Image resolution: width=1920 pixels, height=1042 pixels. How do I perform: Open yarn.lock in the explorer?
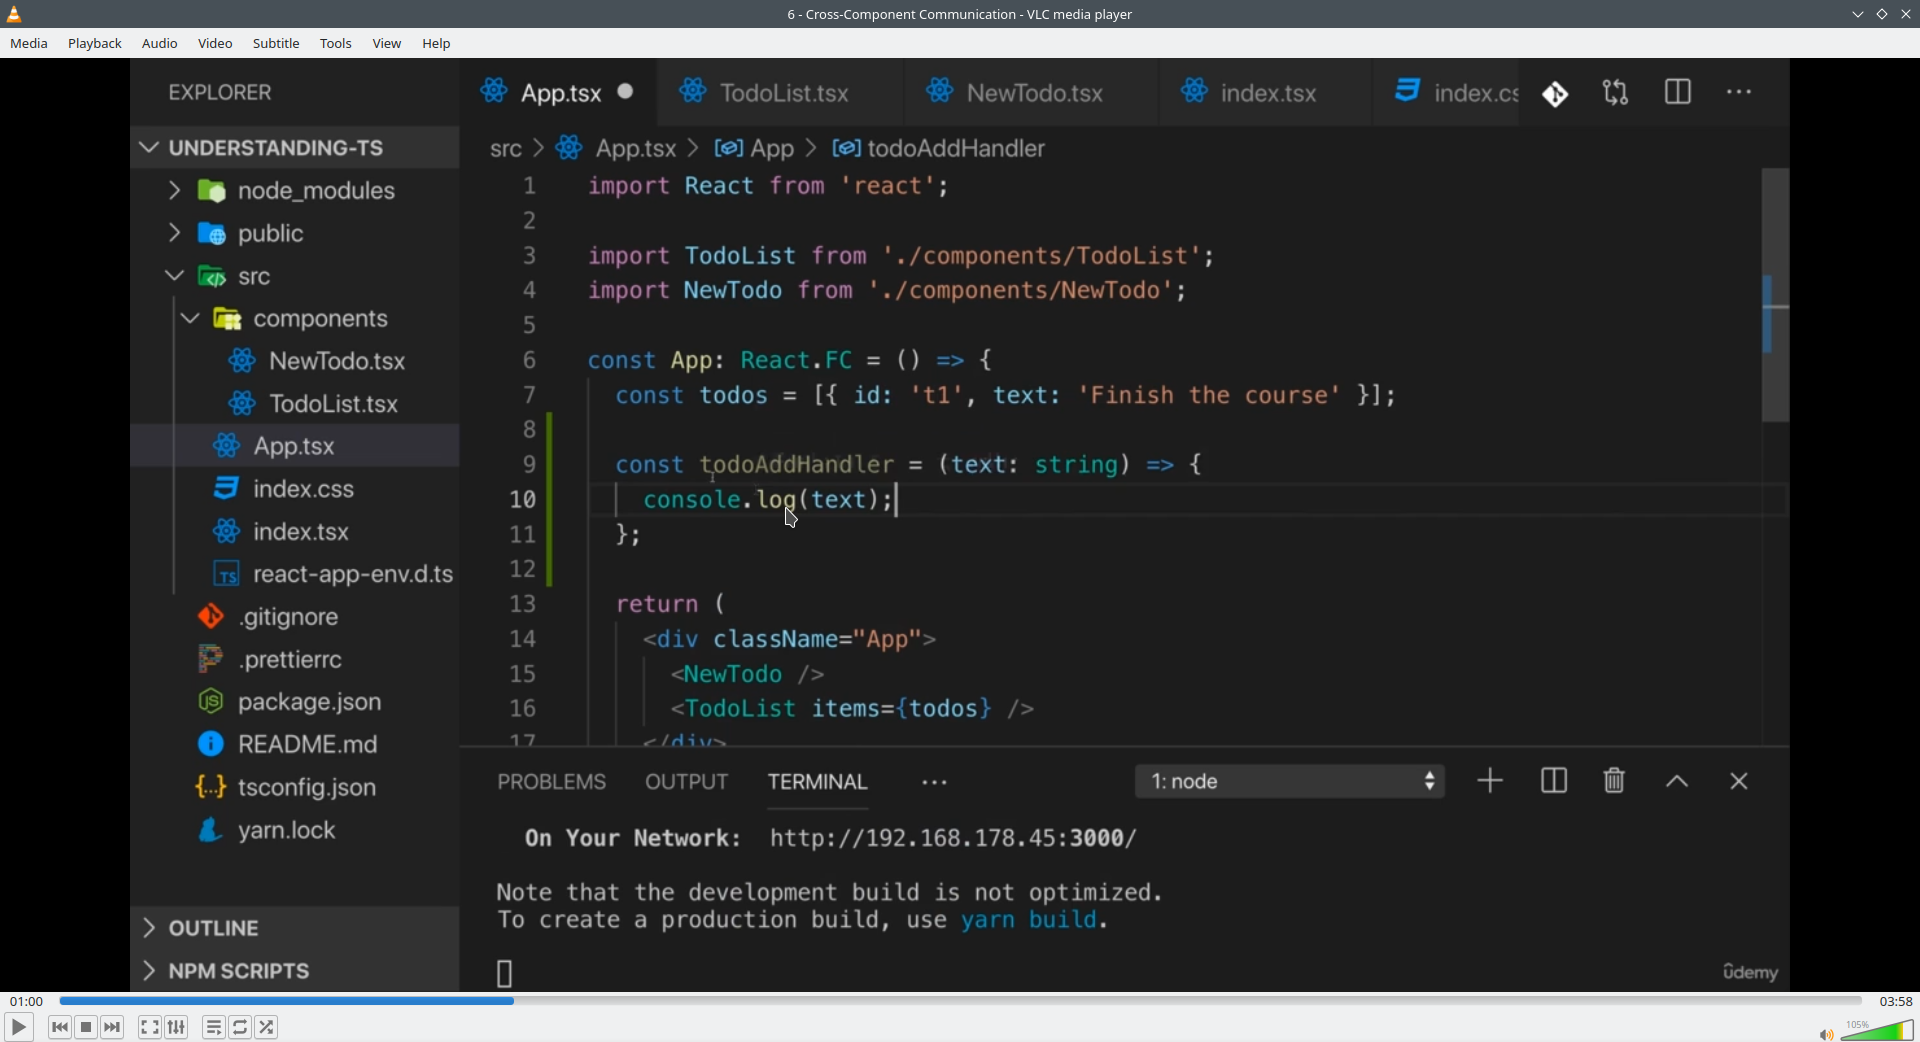pyautogui.click(x=295, y=831)
